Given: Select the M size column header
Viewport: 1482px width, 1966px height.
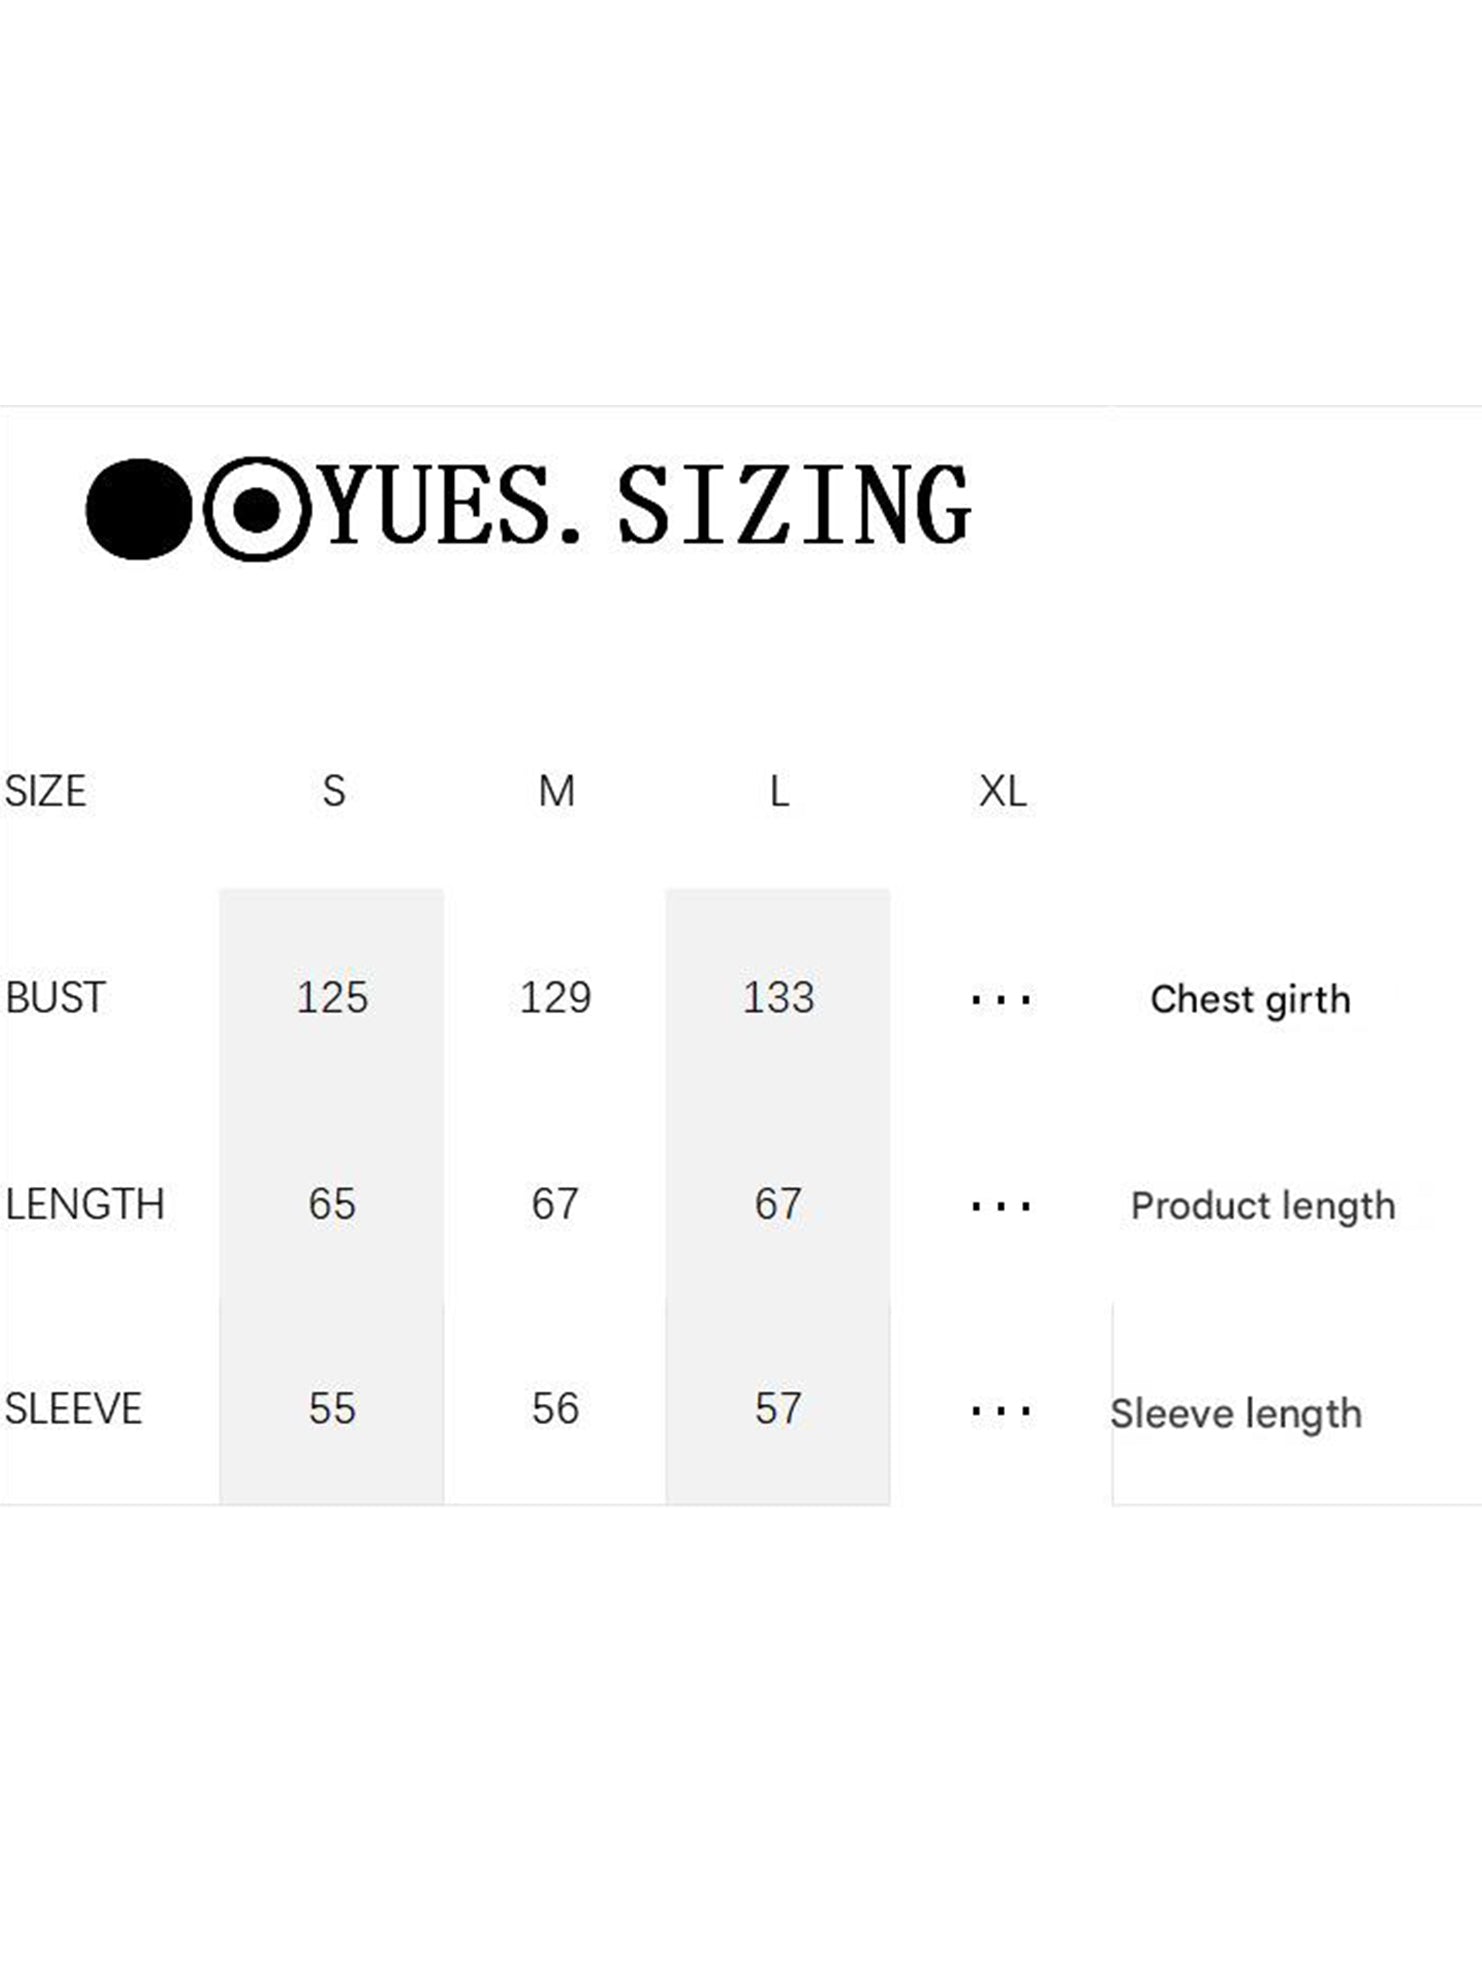Looking at the screenshot, I should [x=556, y=791].
